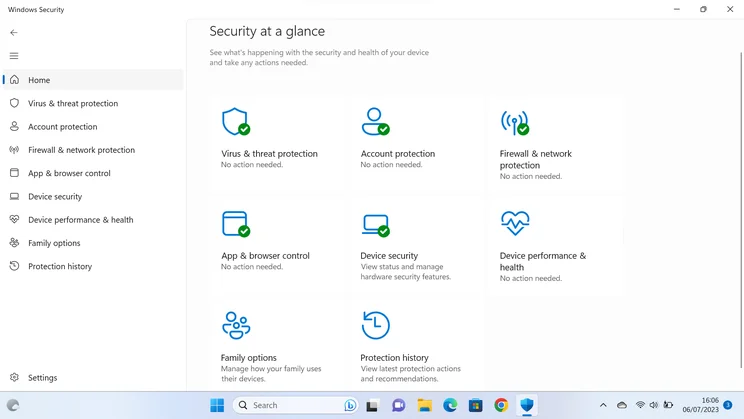Open the App & browser control tile icon
The image size is (744, 419).
coord(236,224)
